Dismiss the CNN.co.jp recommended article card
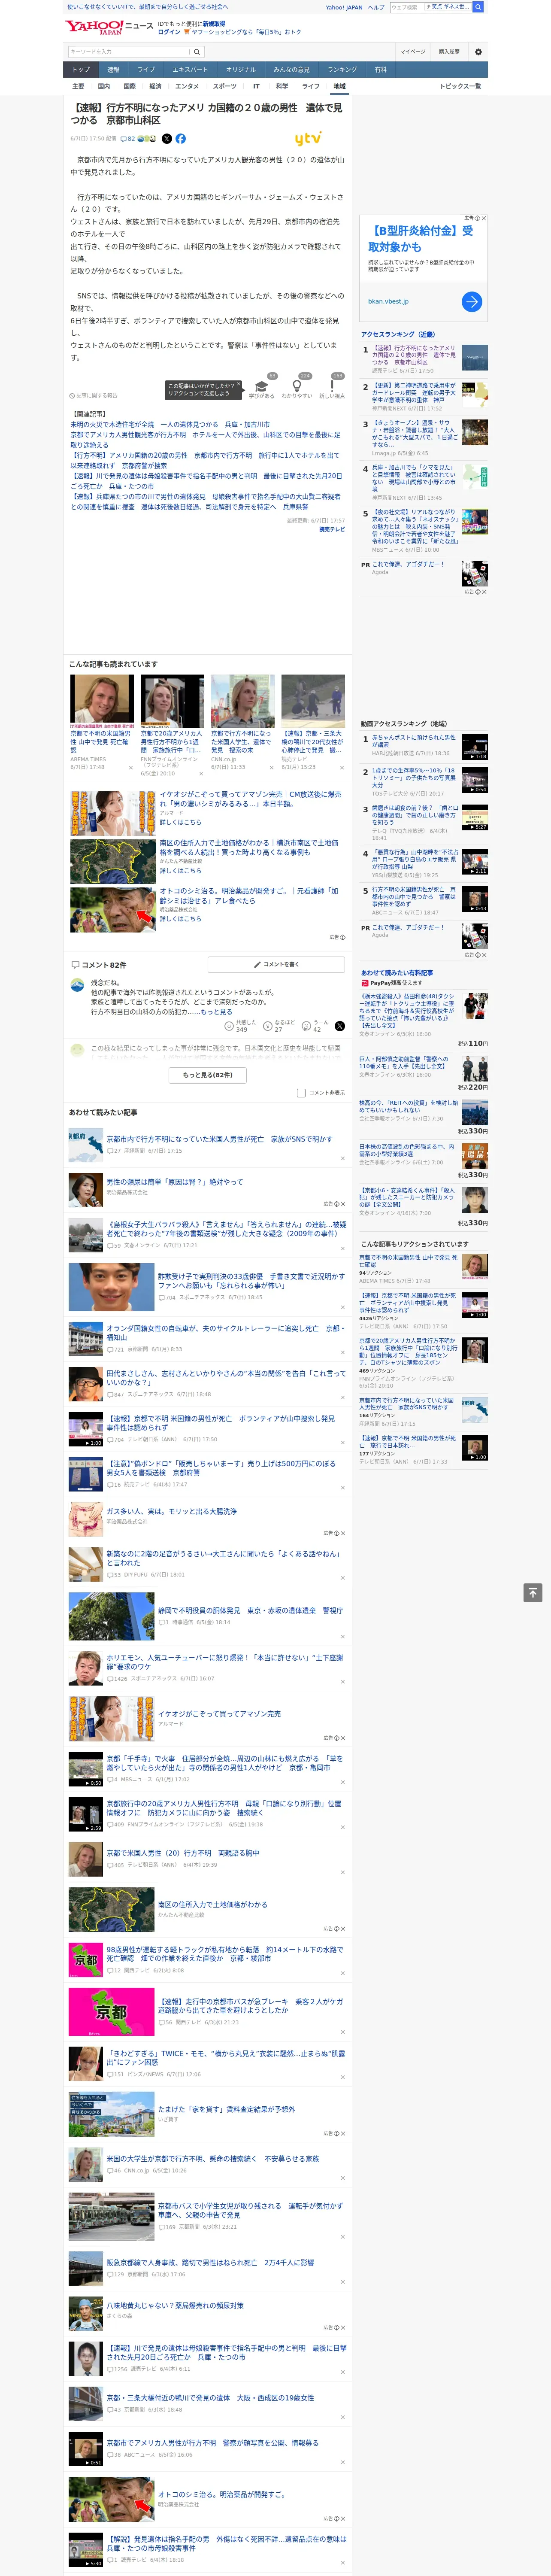This screenshot has height=2576, width=551. click(271, 768)
